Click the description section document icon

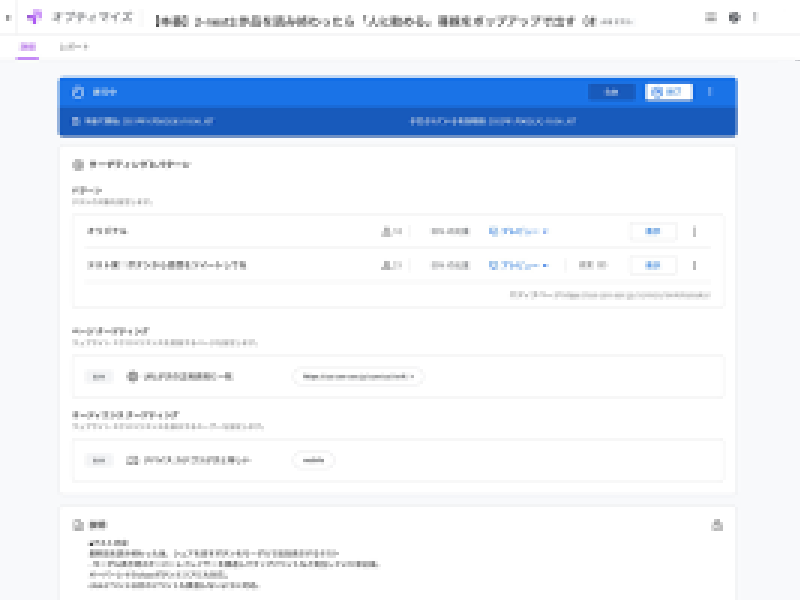coord(78,525)
